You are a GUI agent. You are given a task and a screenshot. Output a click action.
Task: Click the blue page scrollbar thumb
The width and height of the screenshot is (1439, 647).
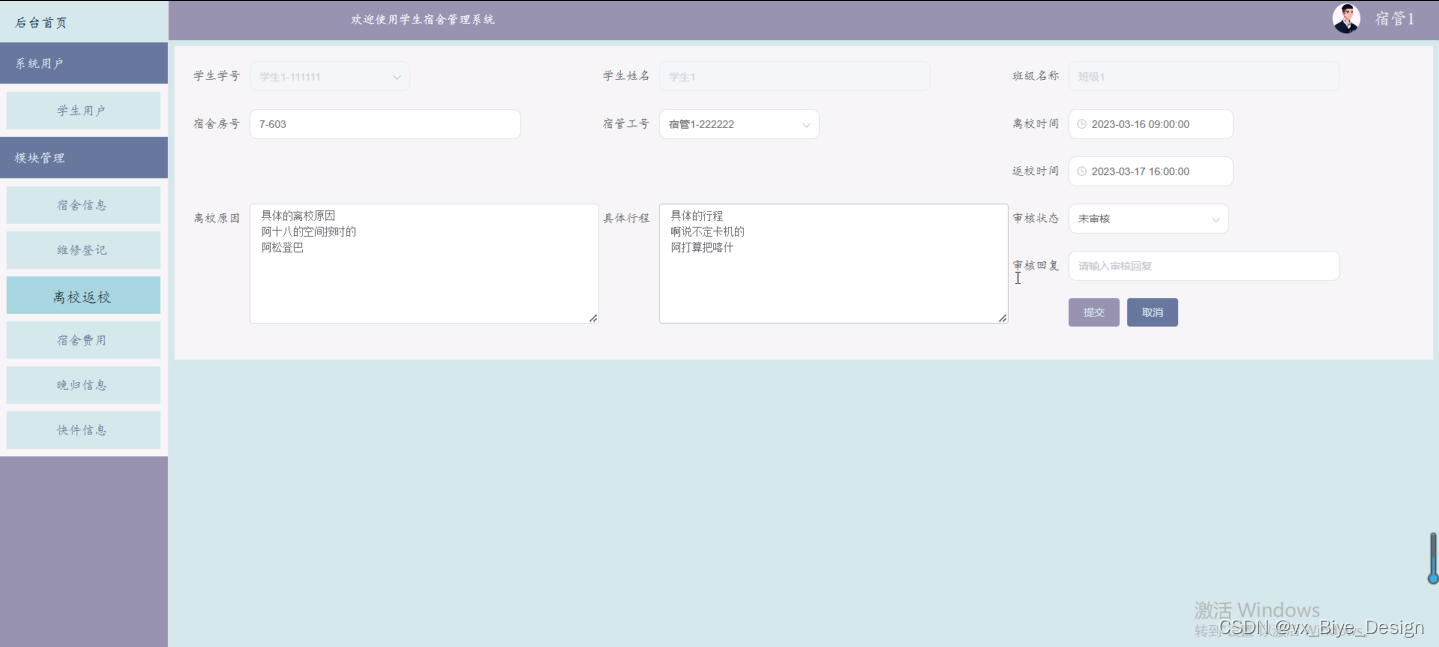click(x=1433, y=558)
